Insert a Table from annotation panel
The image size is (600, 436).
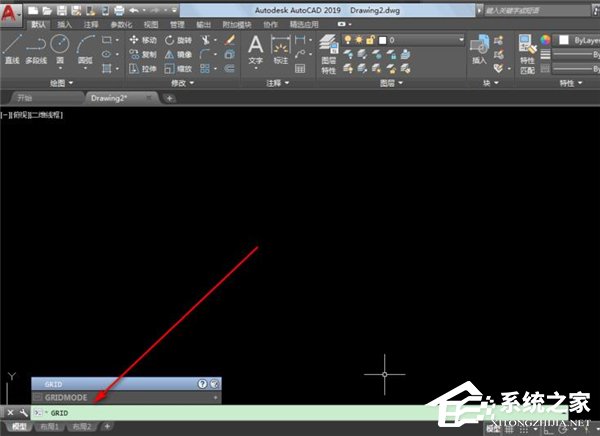300,69
